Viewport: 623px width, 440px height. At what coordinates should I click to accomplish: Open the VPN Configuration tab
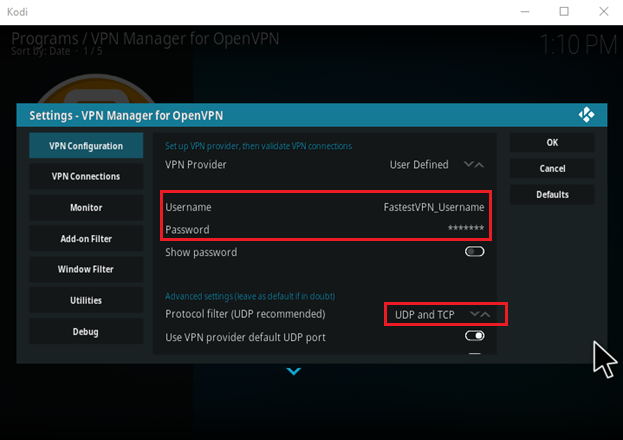[86, 146]
